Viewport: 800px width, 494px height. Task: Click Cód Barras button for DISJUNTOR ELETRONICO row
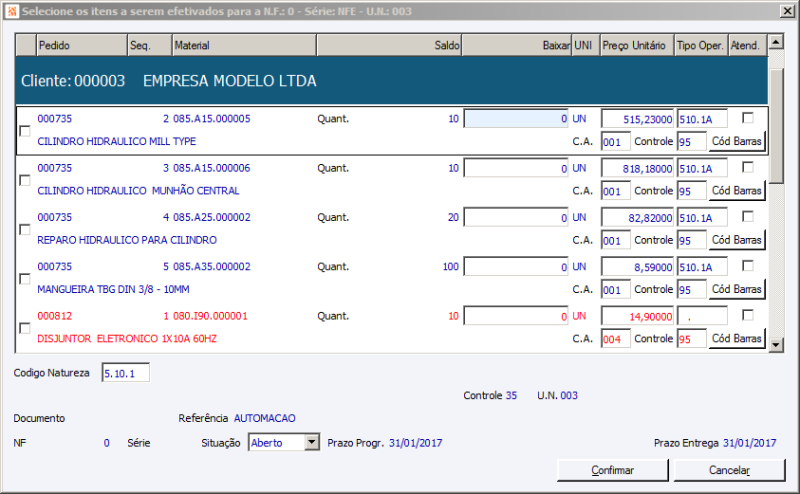click(737, 338)
